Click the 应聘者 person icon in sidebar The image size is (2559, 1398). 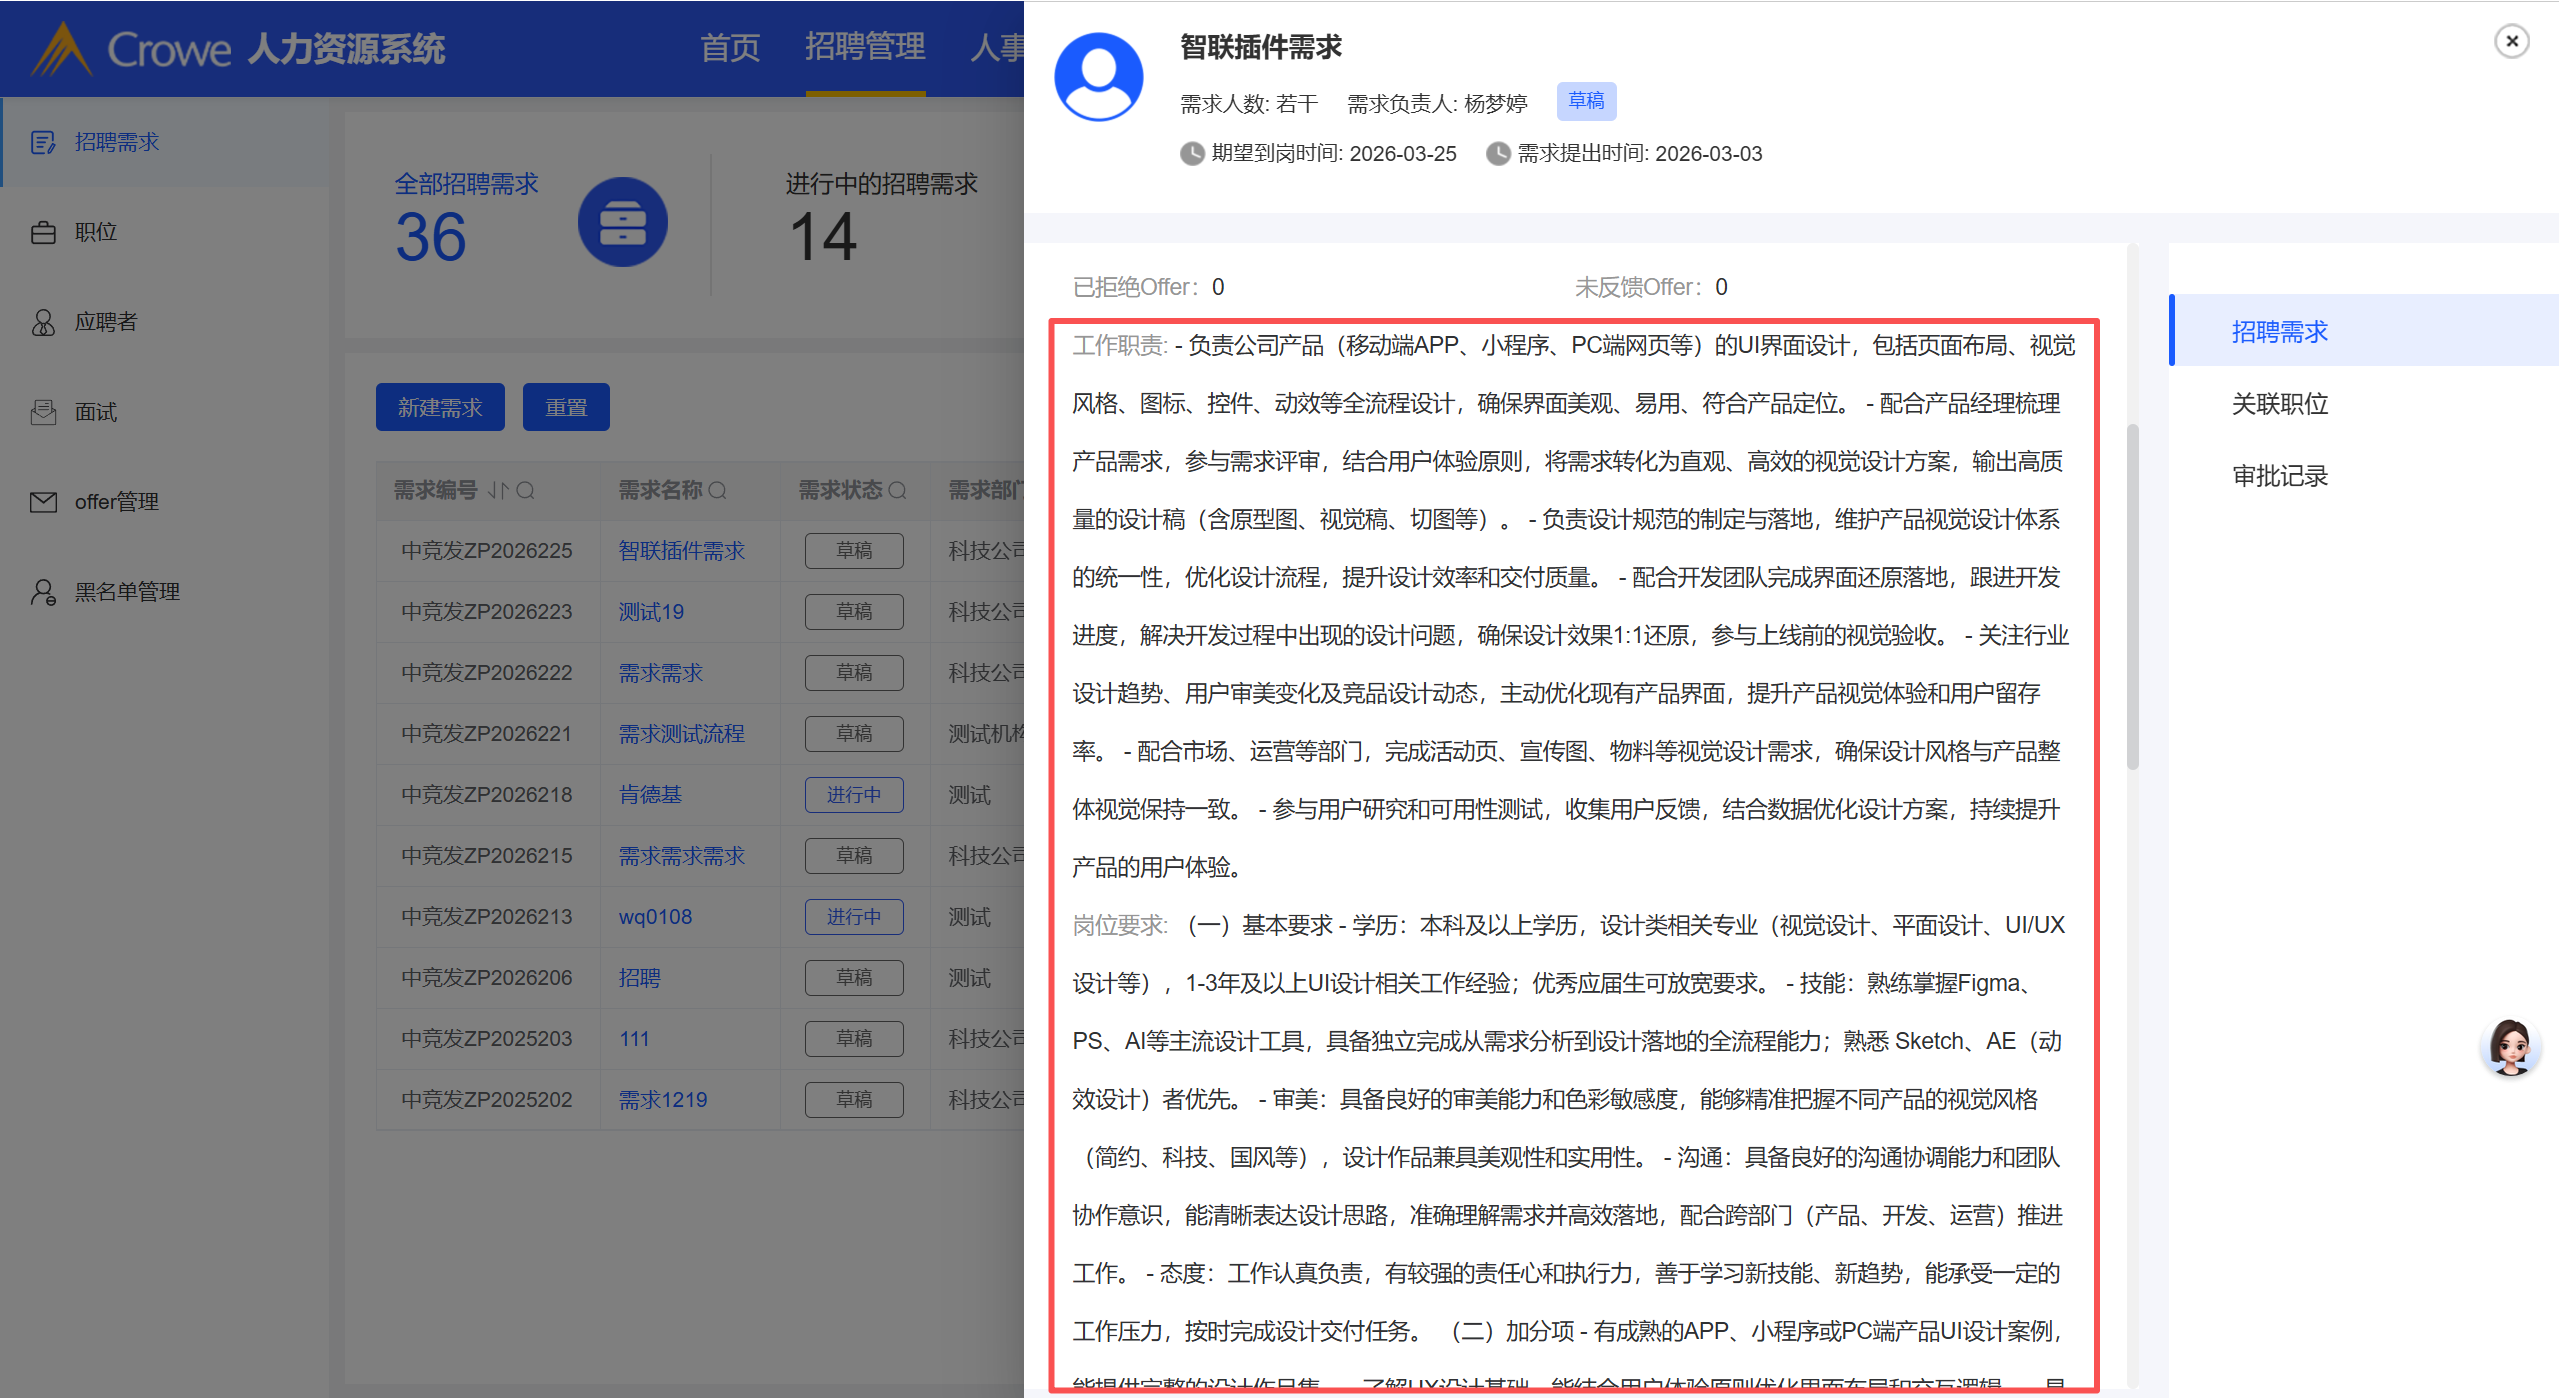(x=42, y=322)
